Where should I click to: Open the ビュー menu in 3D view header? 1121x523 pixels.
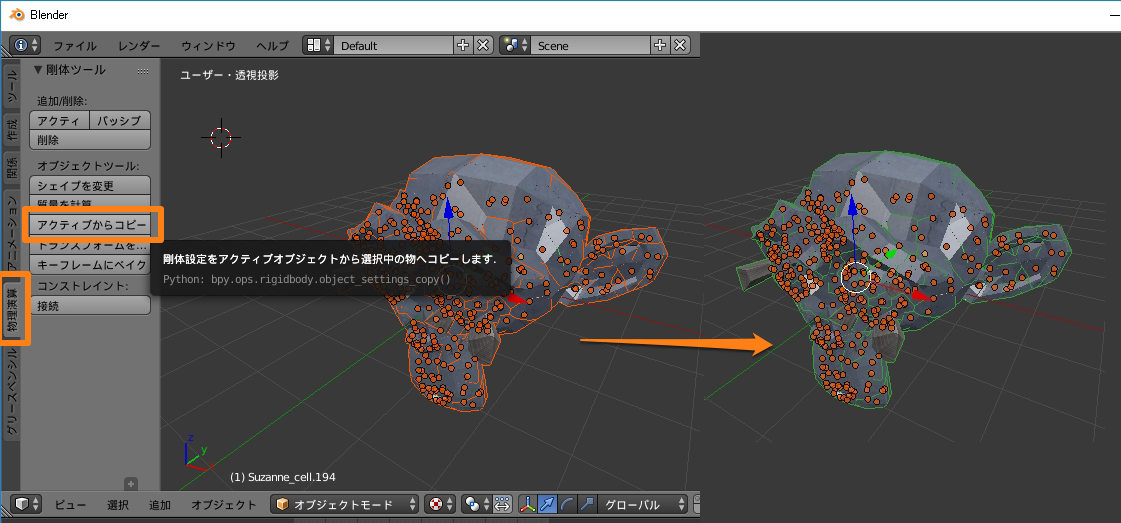click(71, 504)
